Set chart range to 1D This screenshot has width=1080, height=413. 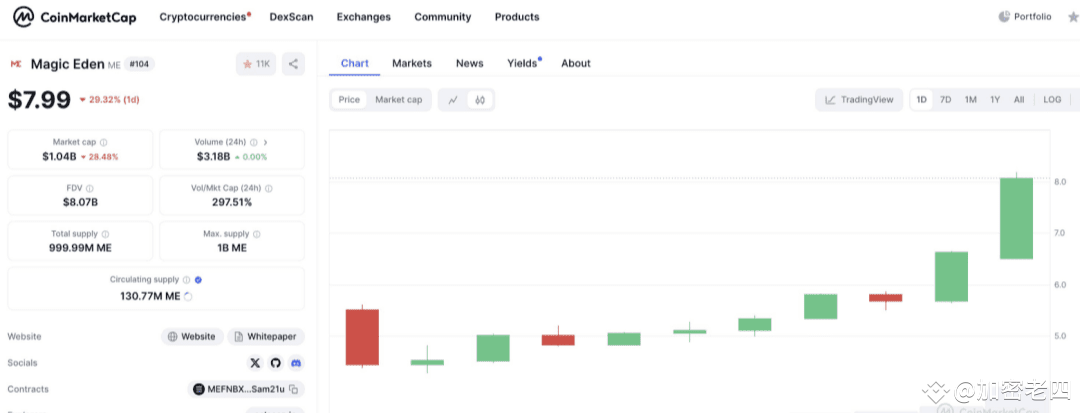pos(922,100)
